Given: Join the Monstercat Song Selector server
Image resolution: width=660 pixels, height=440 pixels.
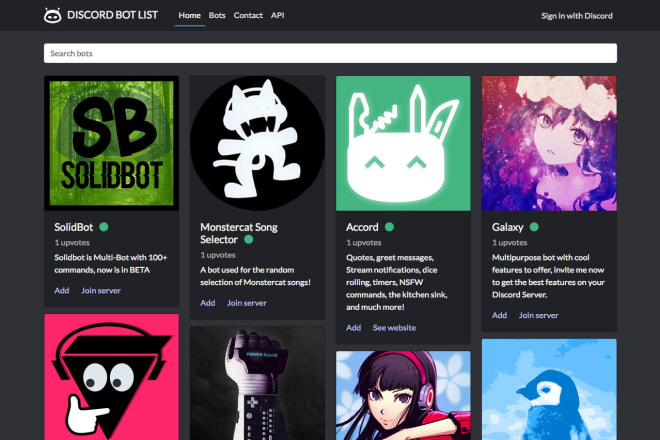Looking at the screenshot, I should pos(247,303).
